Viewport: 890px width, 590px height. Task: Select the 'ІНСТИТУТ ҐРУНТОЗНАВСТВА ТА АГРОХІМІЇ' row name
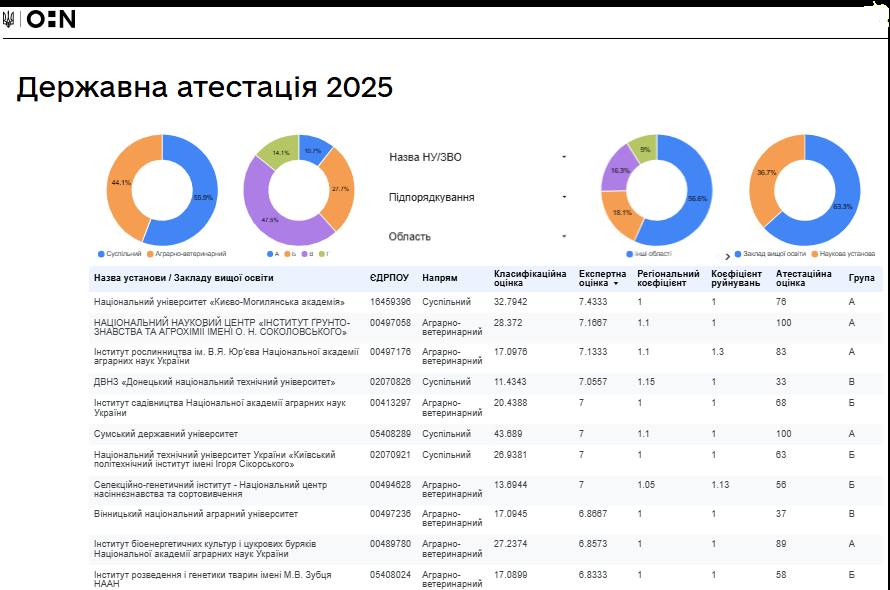(222, 327)
